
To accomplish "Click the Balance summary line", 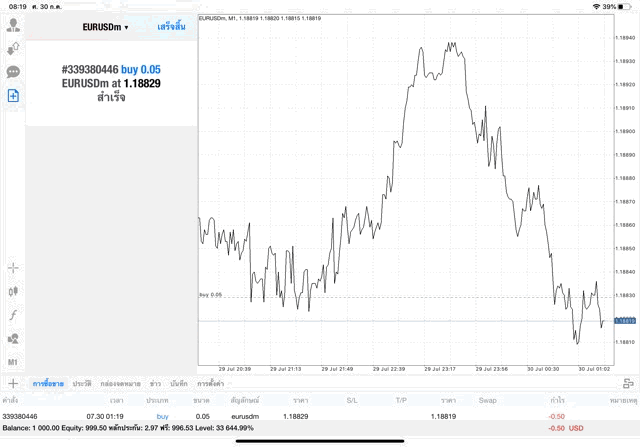I will [x=128, y=428].
